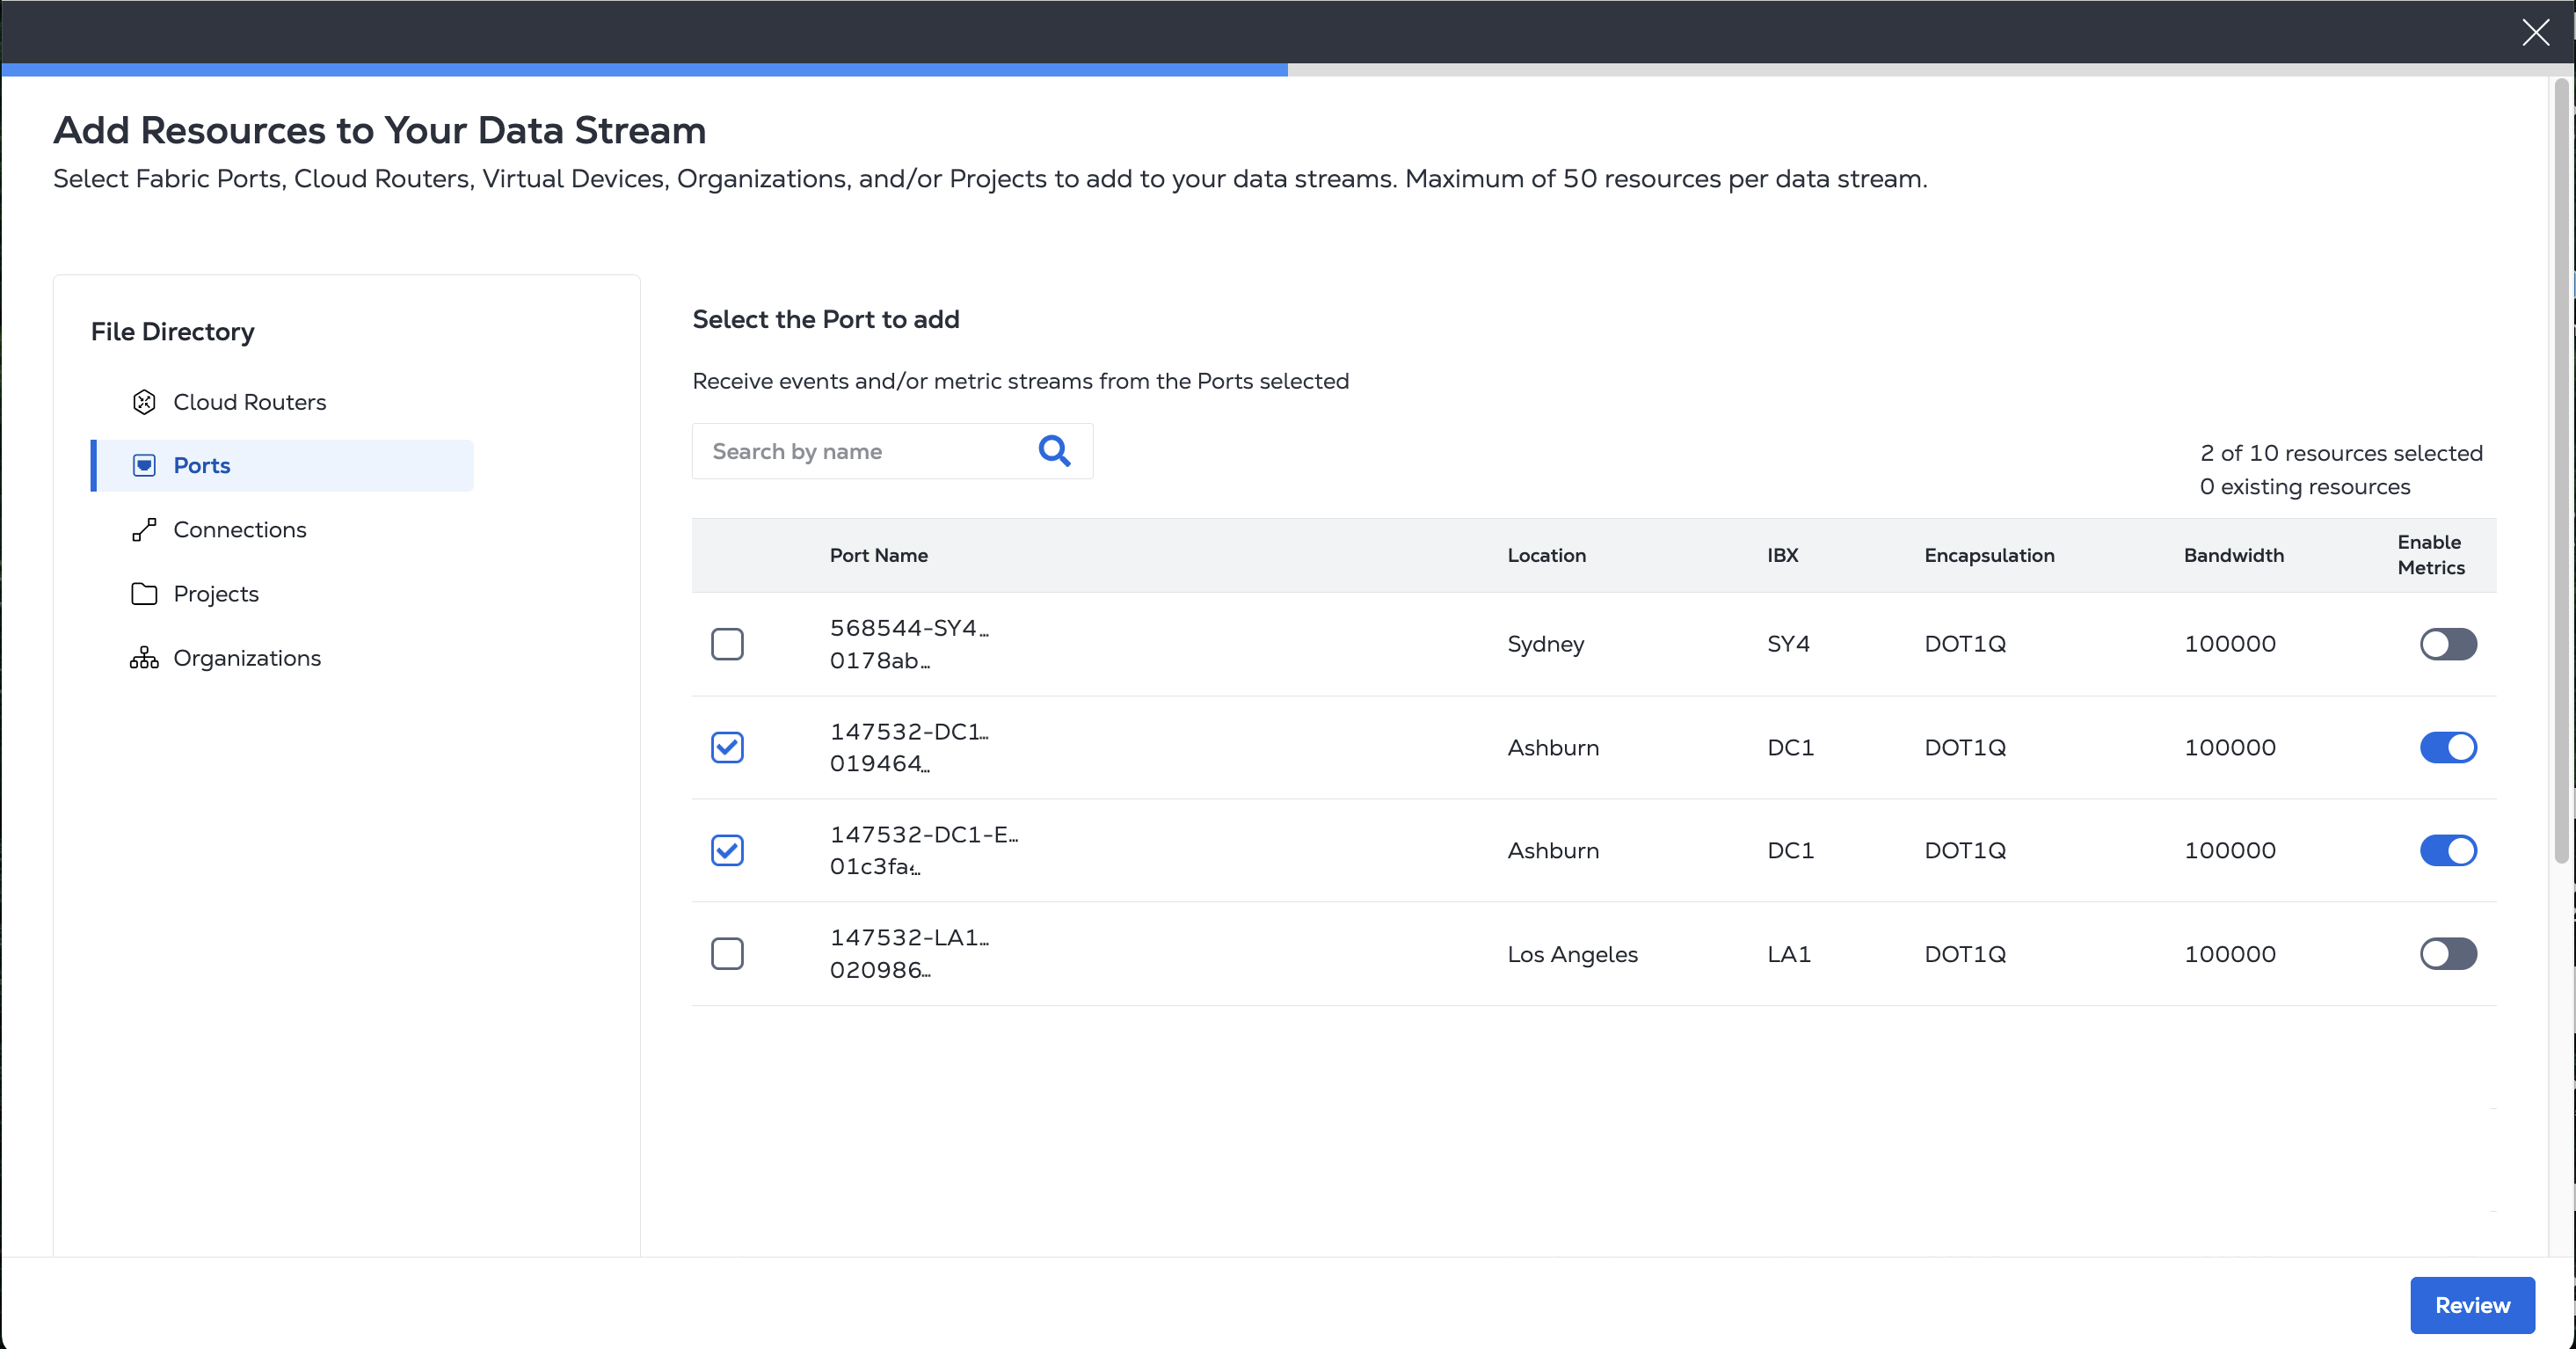Click the Connections link icon
2576x1349 pixels.
pos(144,530)
